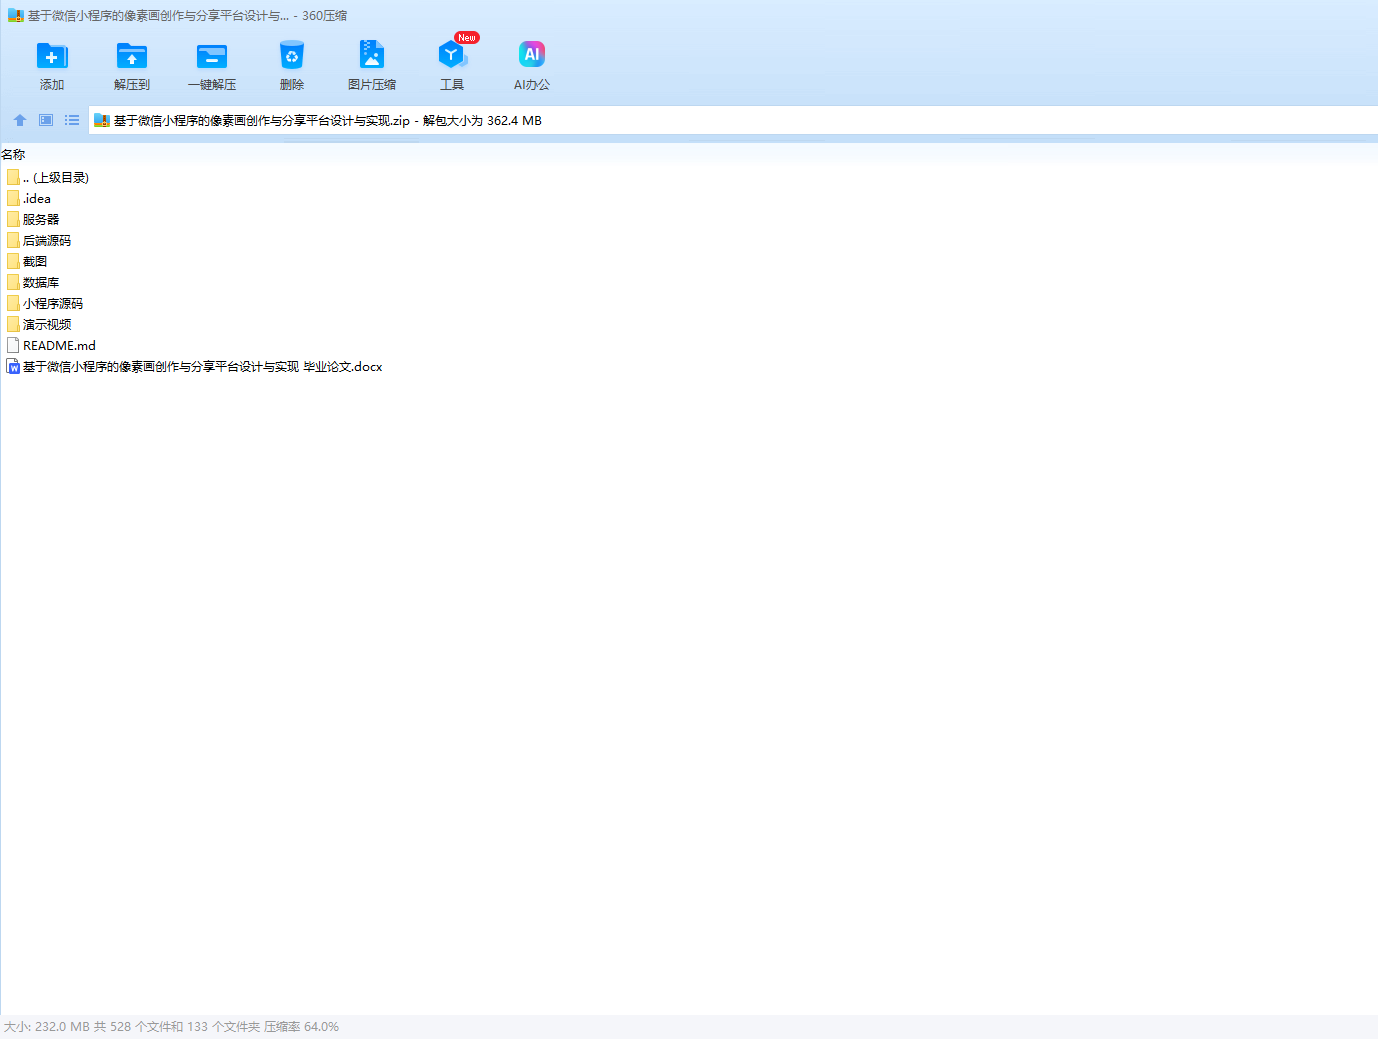This screenshot has height=1039, width=1378.
Task: Select the .idea folder icon
Action: tap(13, 198)
